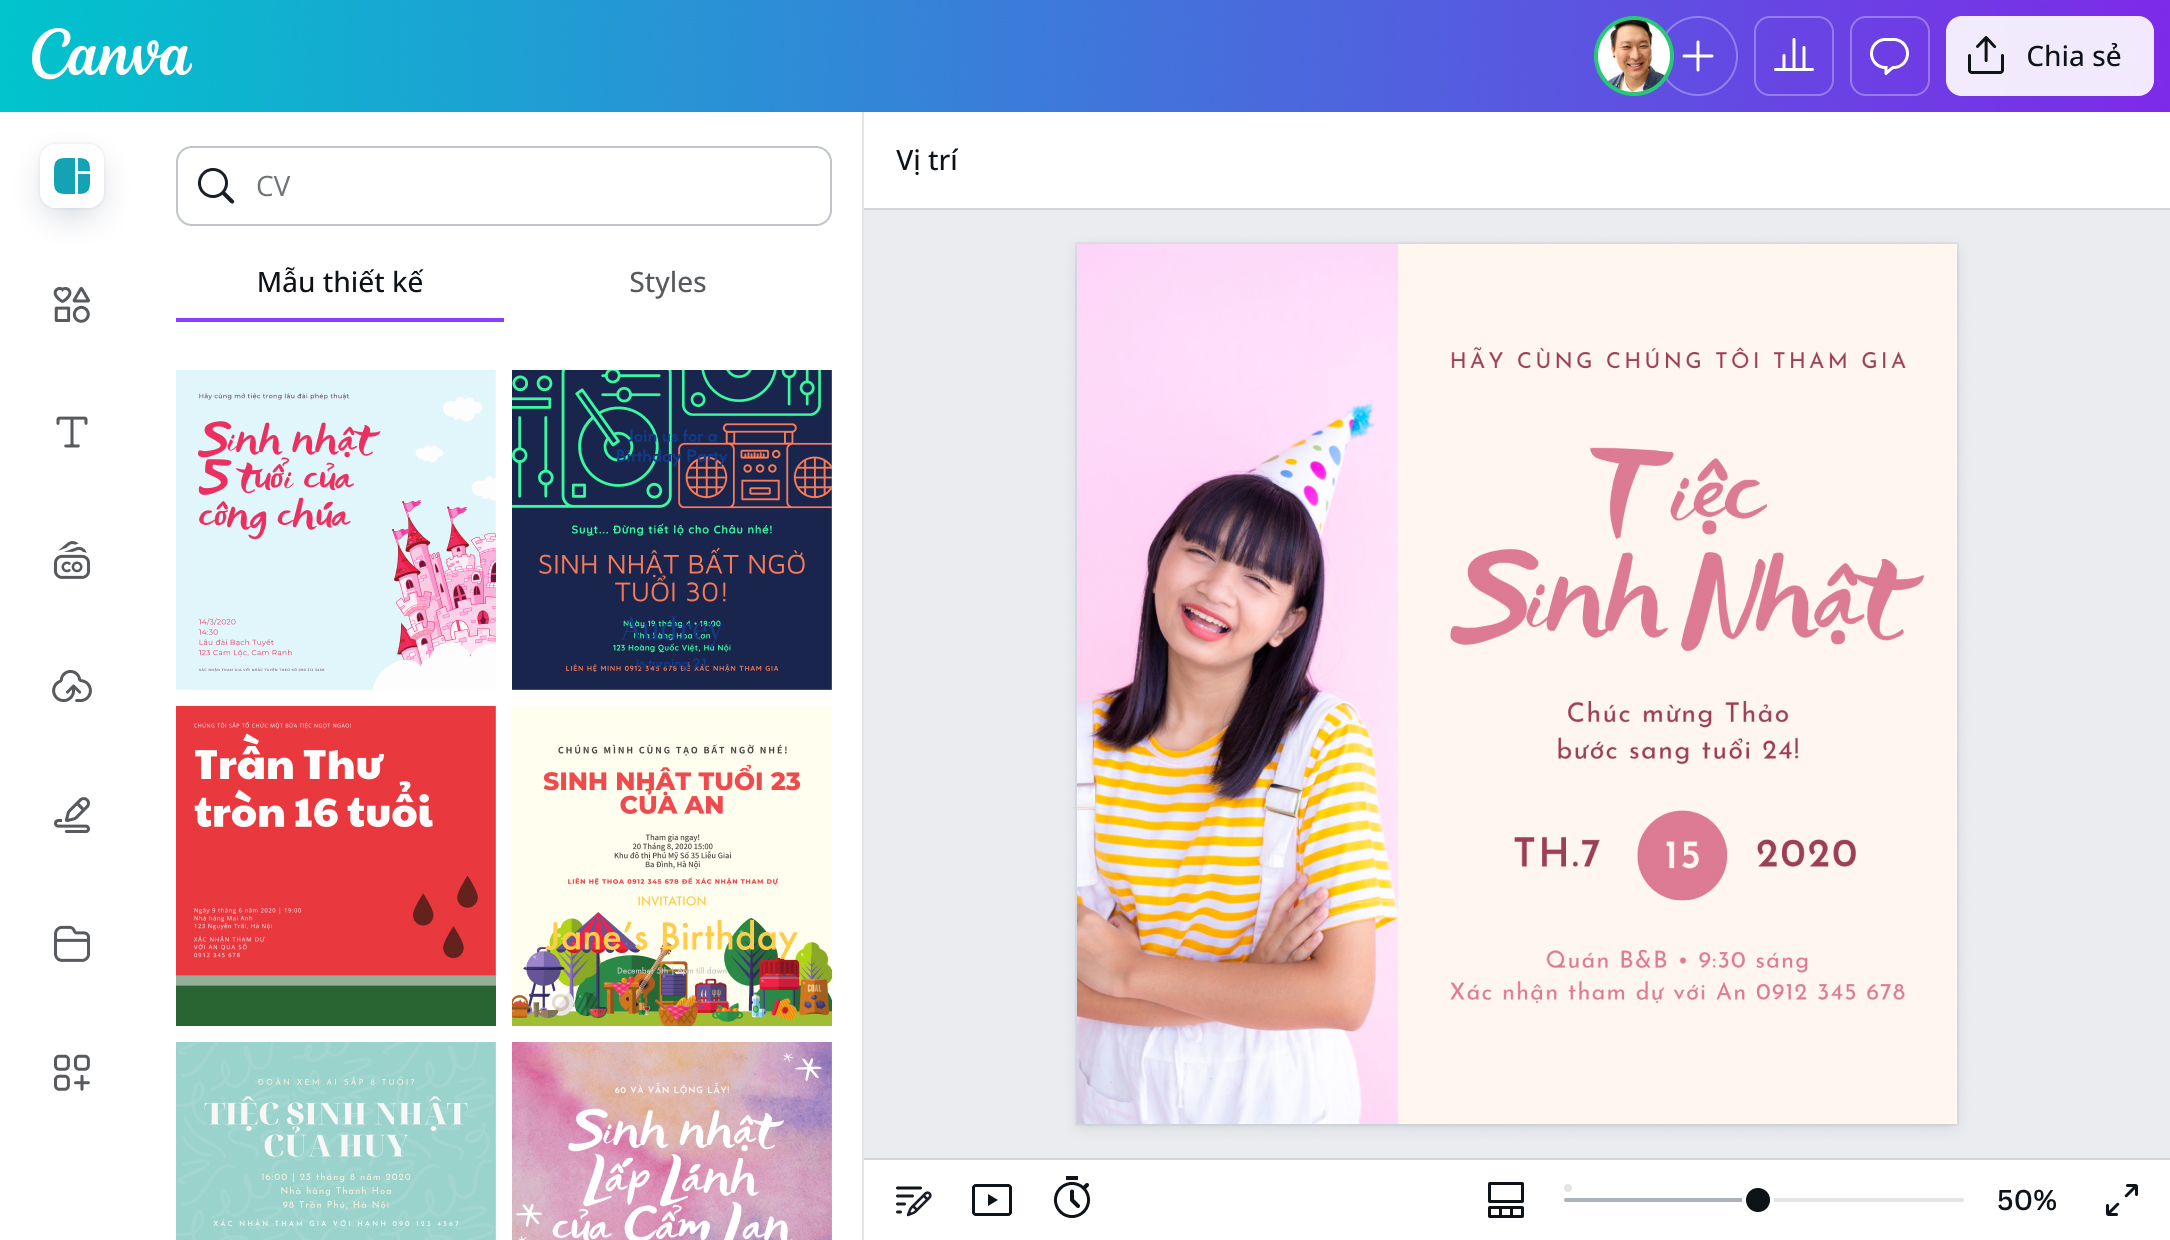The image size is (2170, 1240).
Task: Select the Xác nhận tham dự text line
Action: pyautogui.click(x=1678, y=993)
